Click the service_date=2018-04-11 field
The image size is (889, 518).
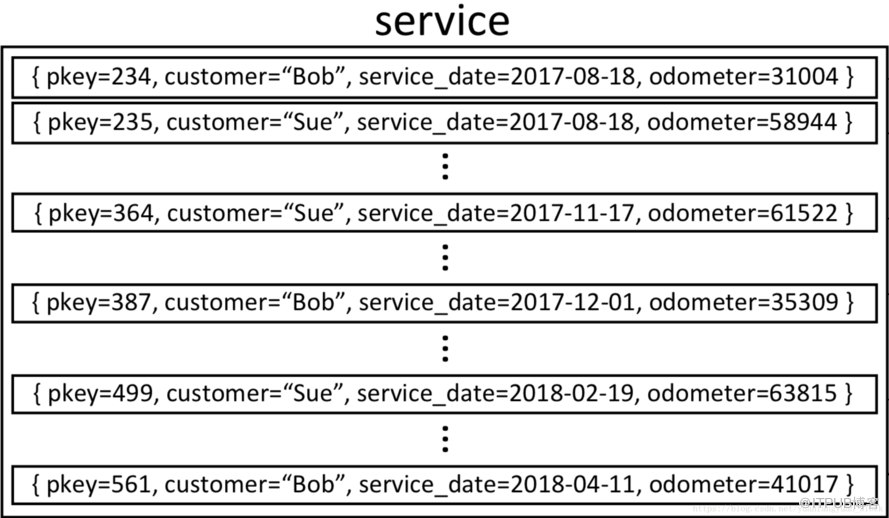tap(494, 485)
